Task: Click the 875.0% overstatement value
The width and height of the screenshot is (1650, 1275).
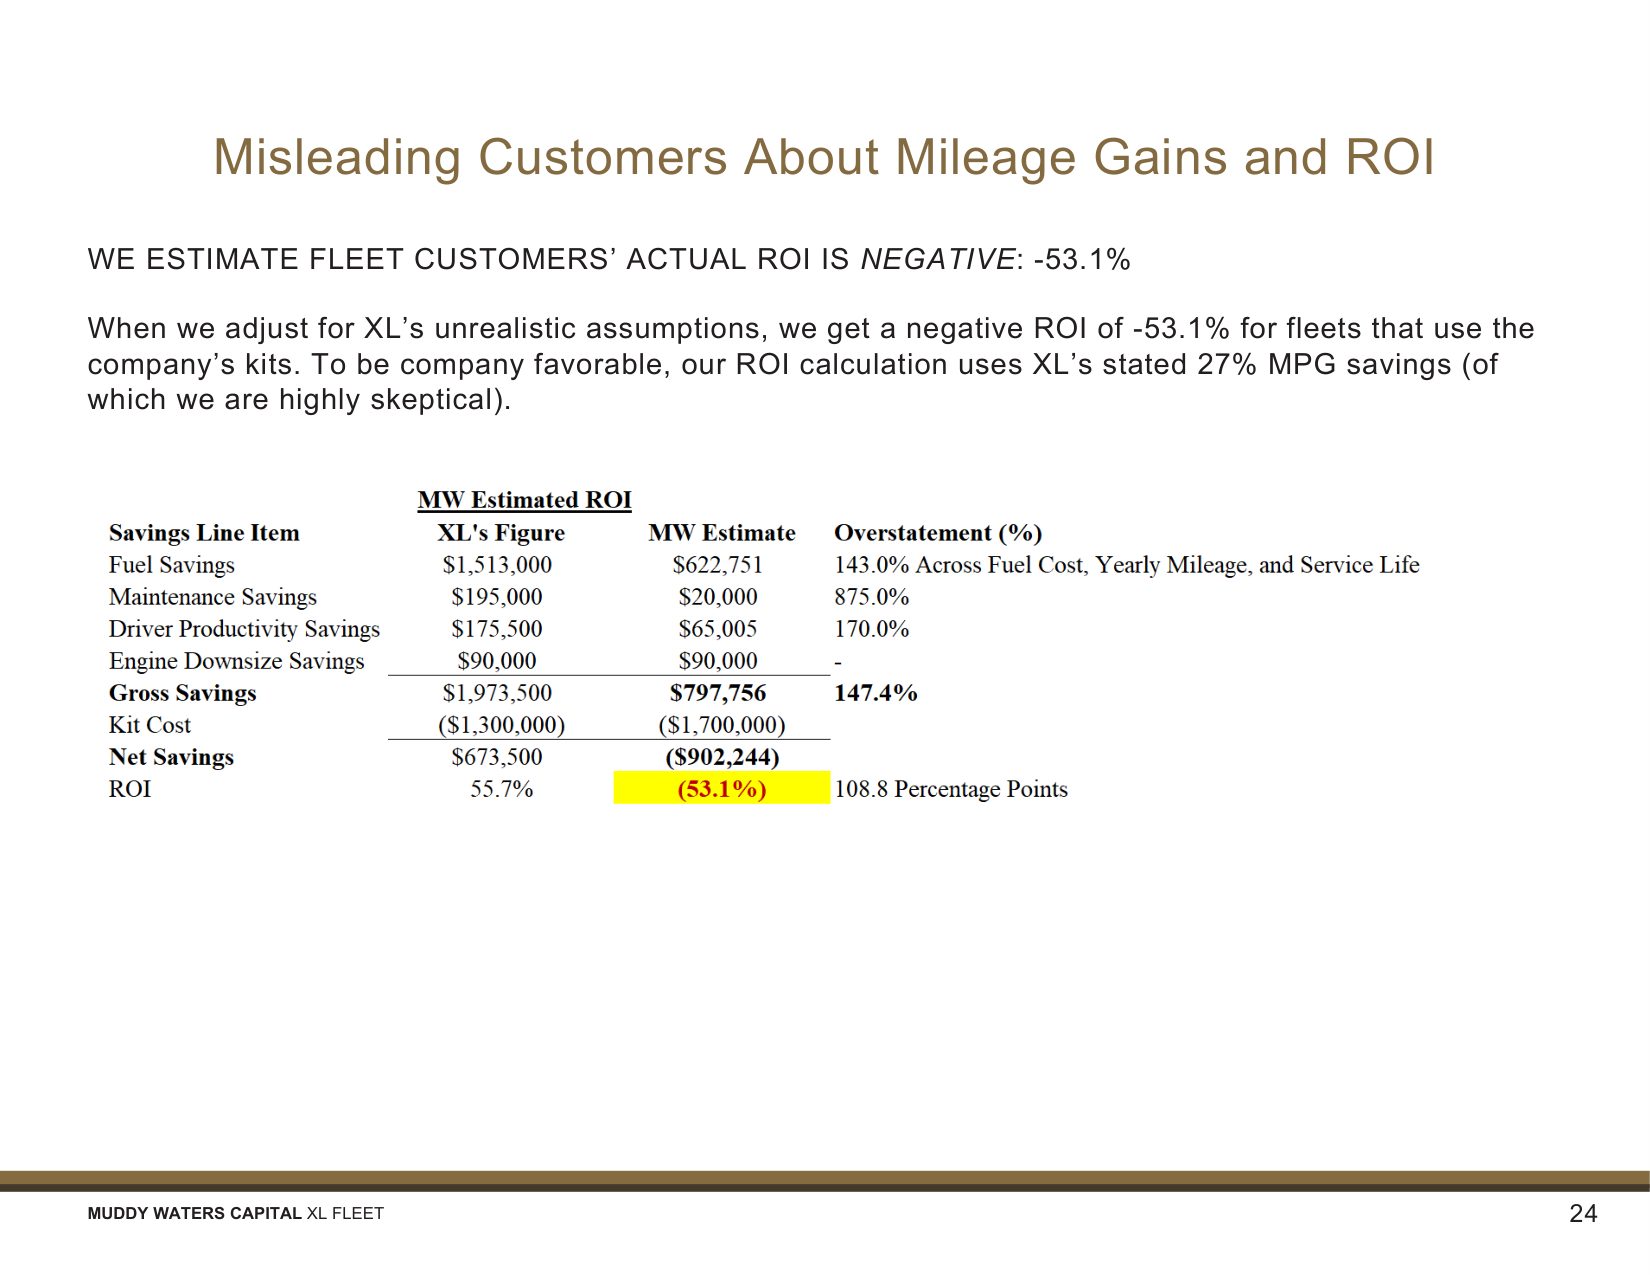Action: tap(871, 597)
